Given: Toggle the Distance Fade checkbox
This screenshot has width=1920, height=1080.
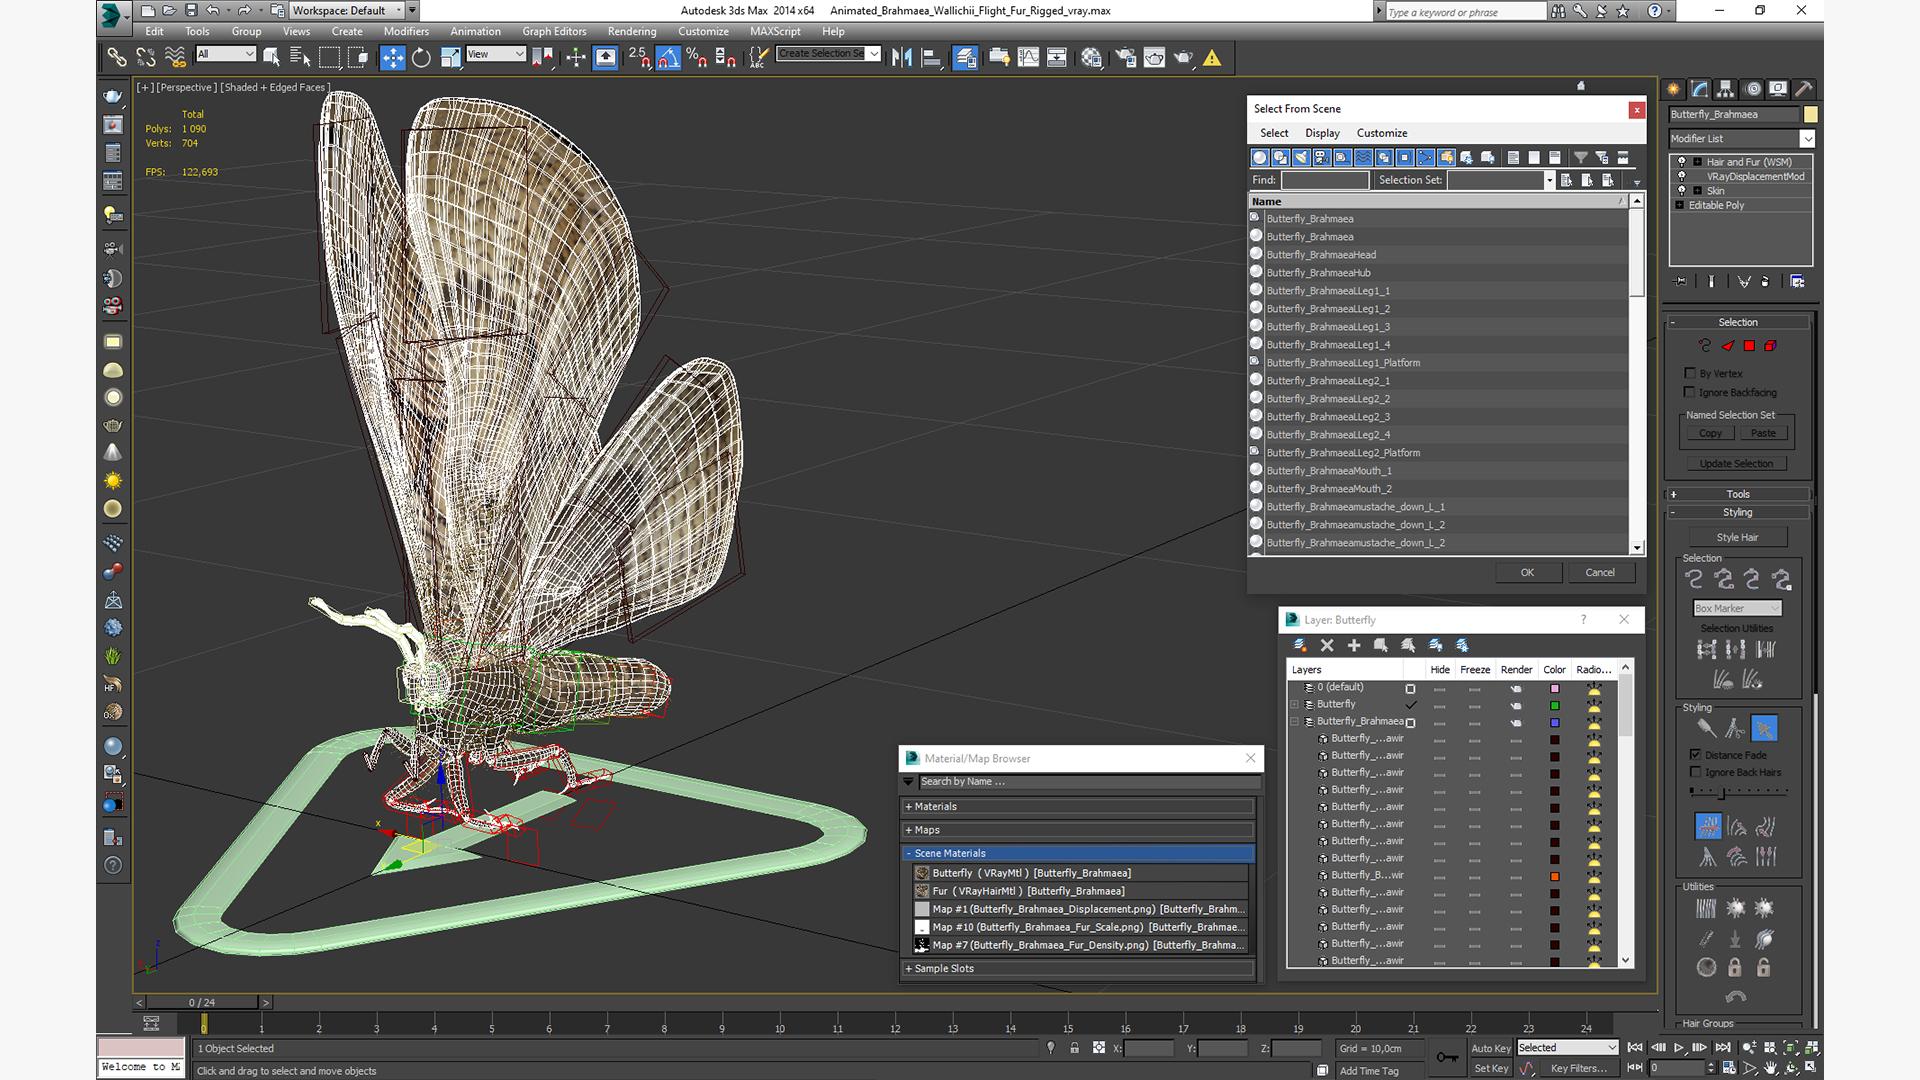Looking at the screenshot, I should click(1695, 755).
